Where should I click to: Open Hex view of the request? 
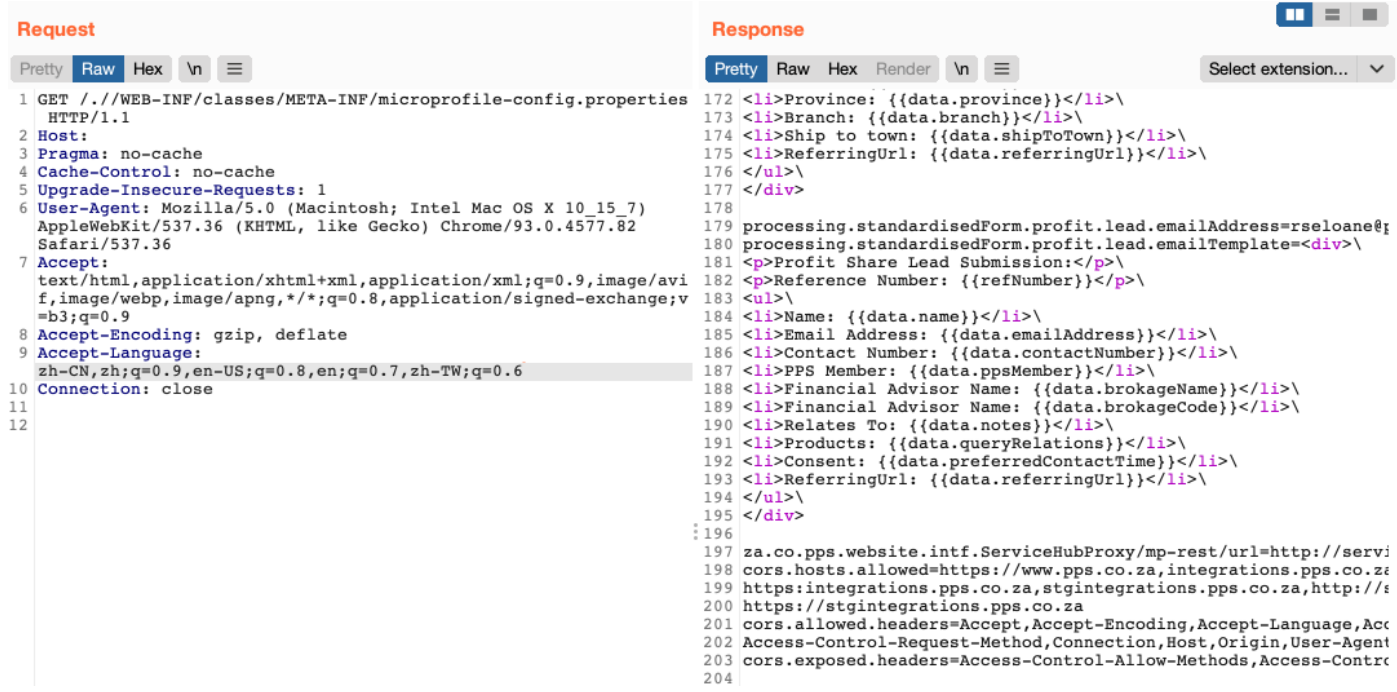pyautogui.click(x=147, y=69)
